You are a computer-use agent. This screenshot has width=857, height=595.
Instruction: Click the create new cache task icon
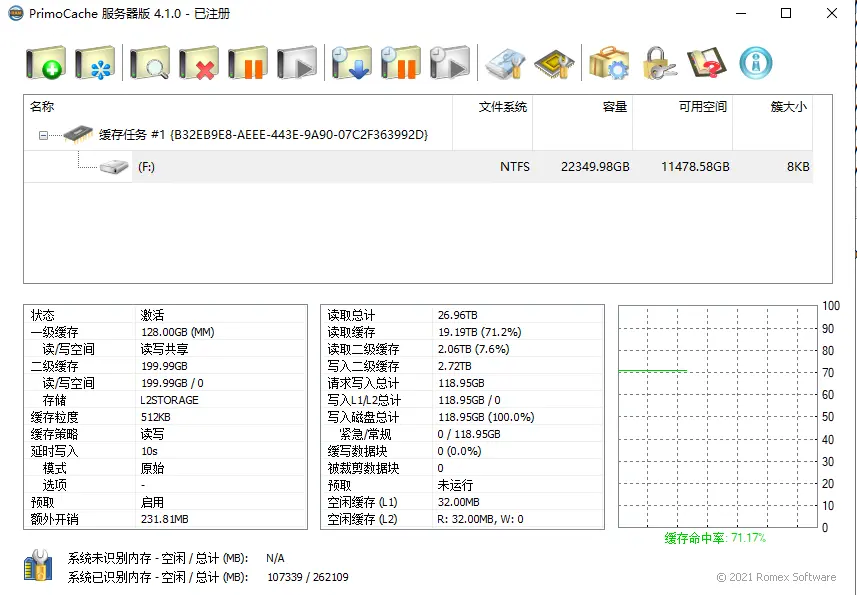click(45, 62)
